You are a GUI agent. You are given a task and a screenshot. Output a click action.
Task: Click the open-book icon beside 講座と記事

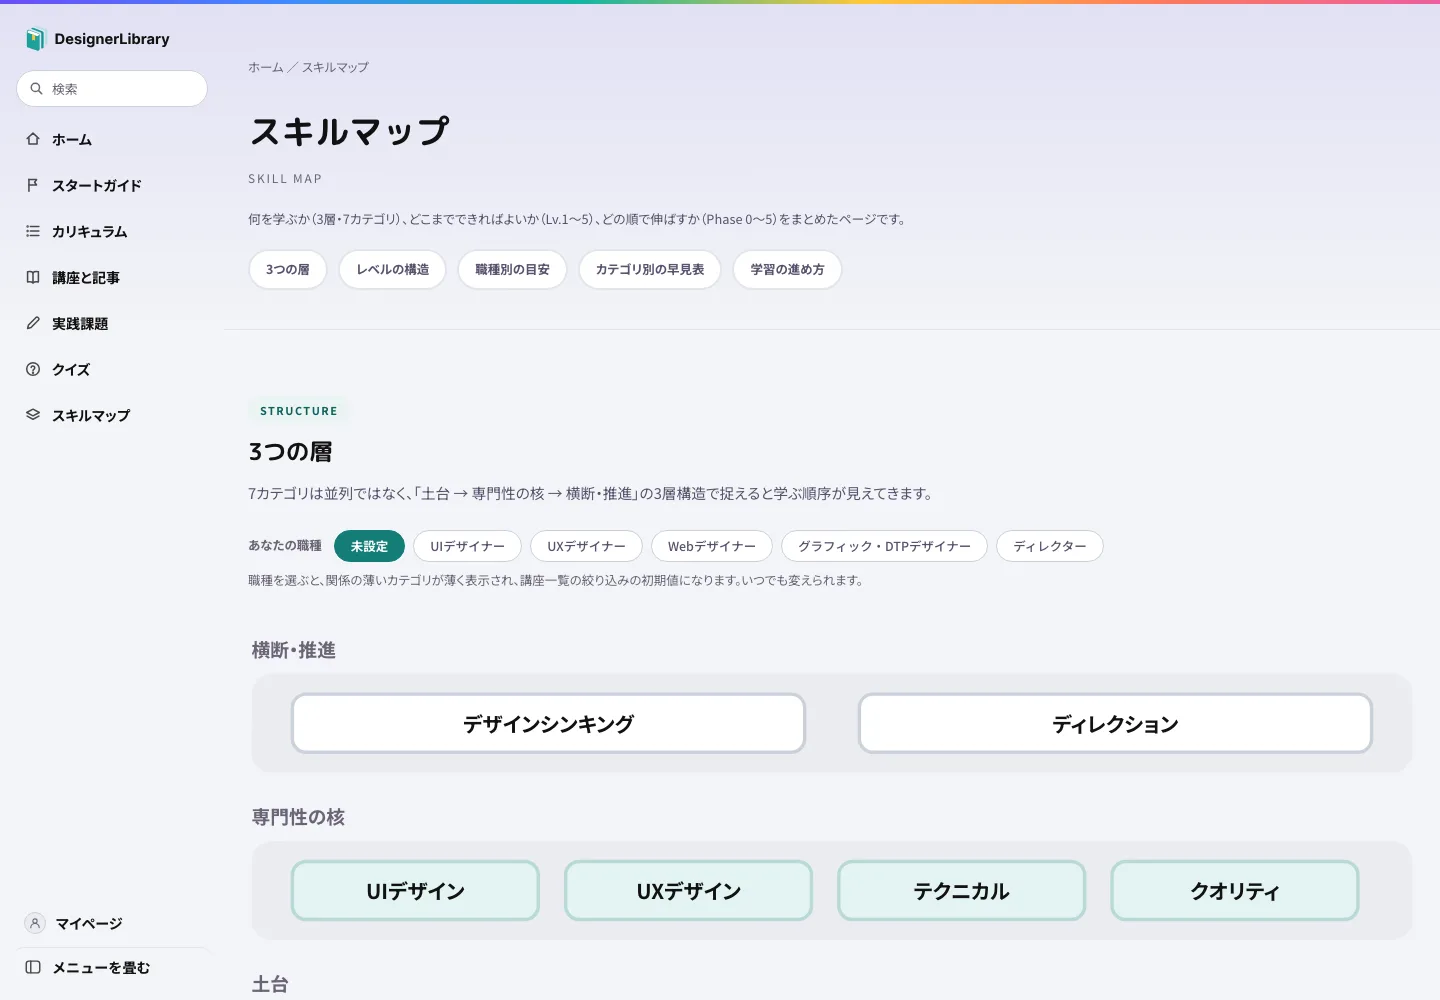[x=33, y=277]
